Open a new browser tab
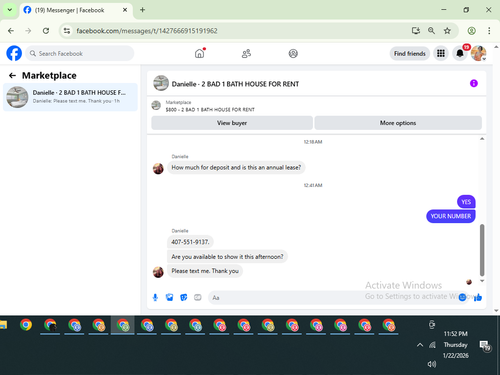 point(142,10)
